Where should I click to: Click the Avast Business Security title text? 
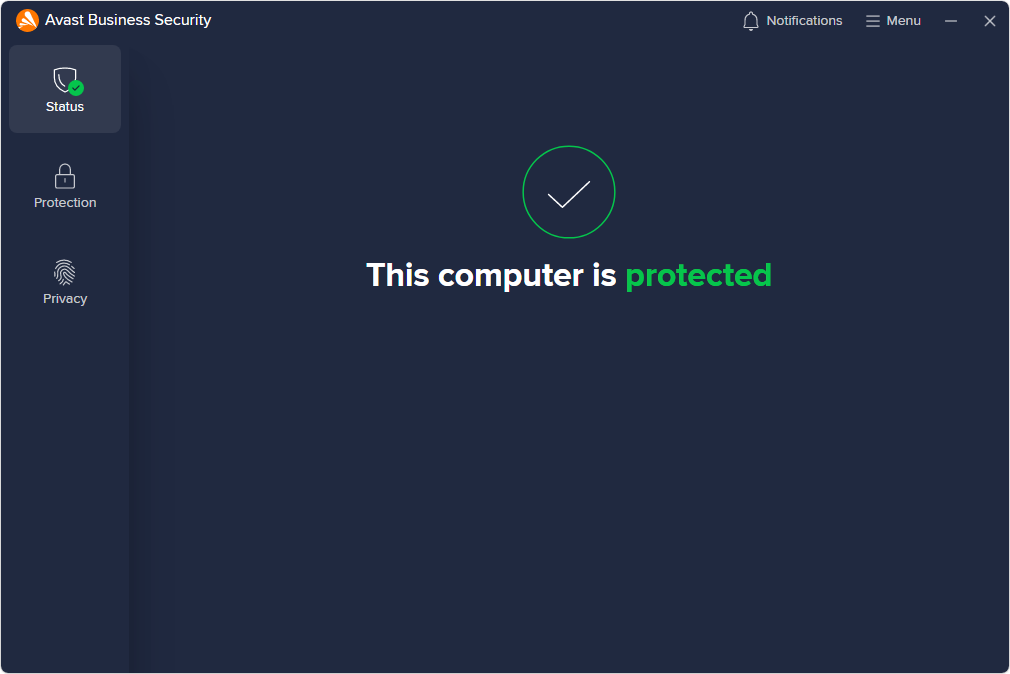[x=128, y=21]
